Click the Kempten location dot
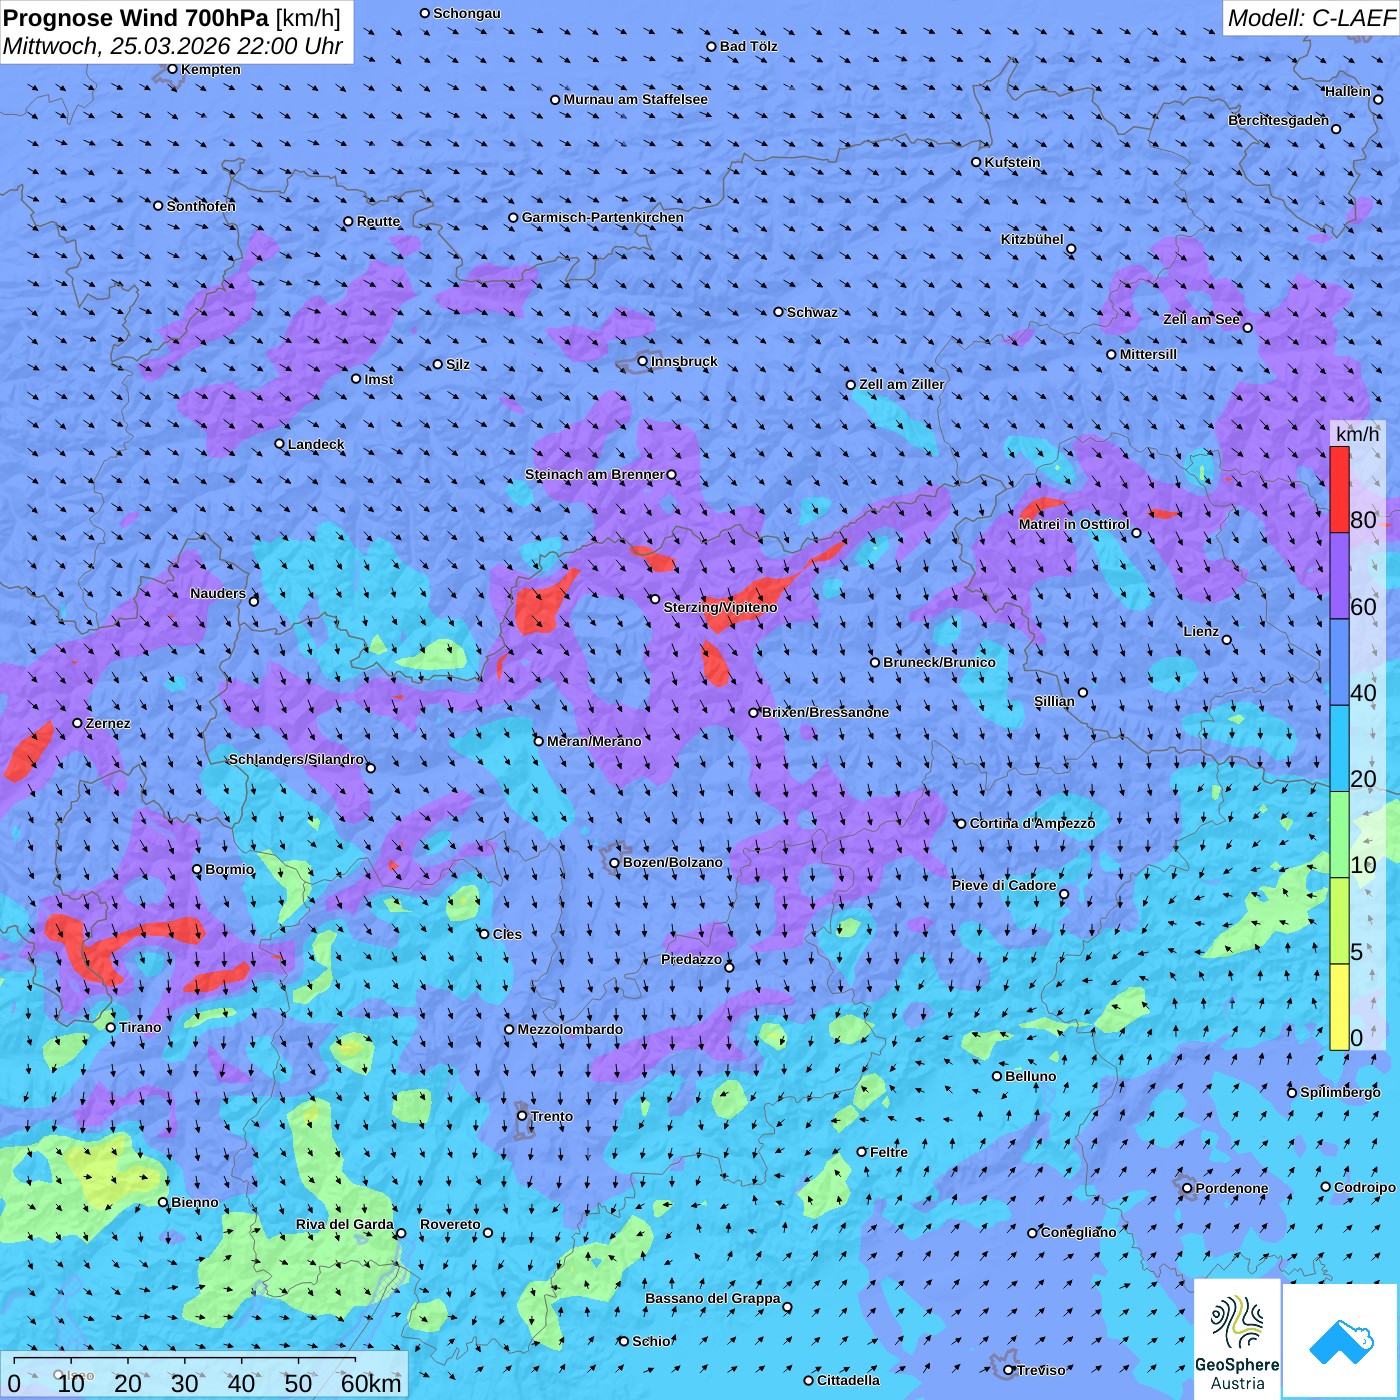1400x1400 pixels. click(172, 69)
